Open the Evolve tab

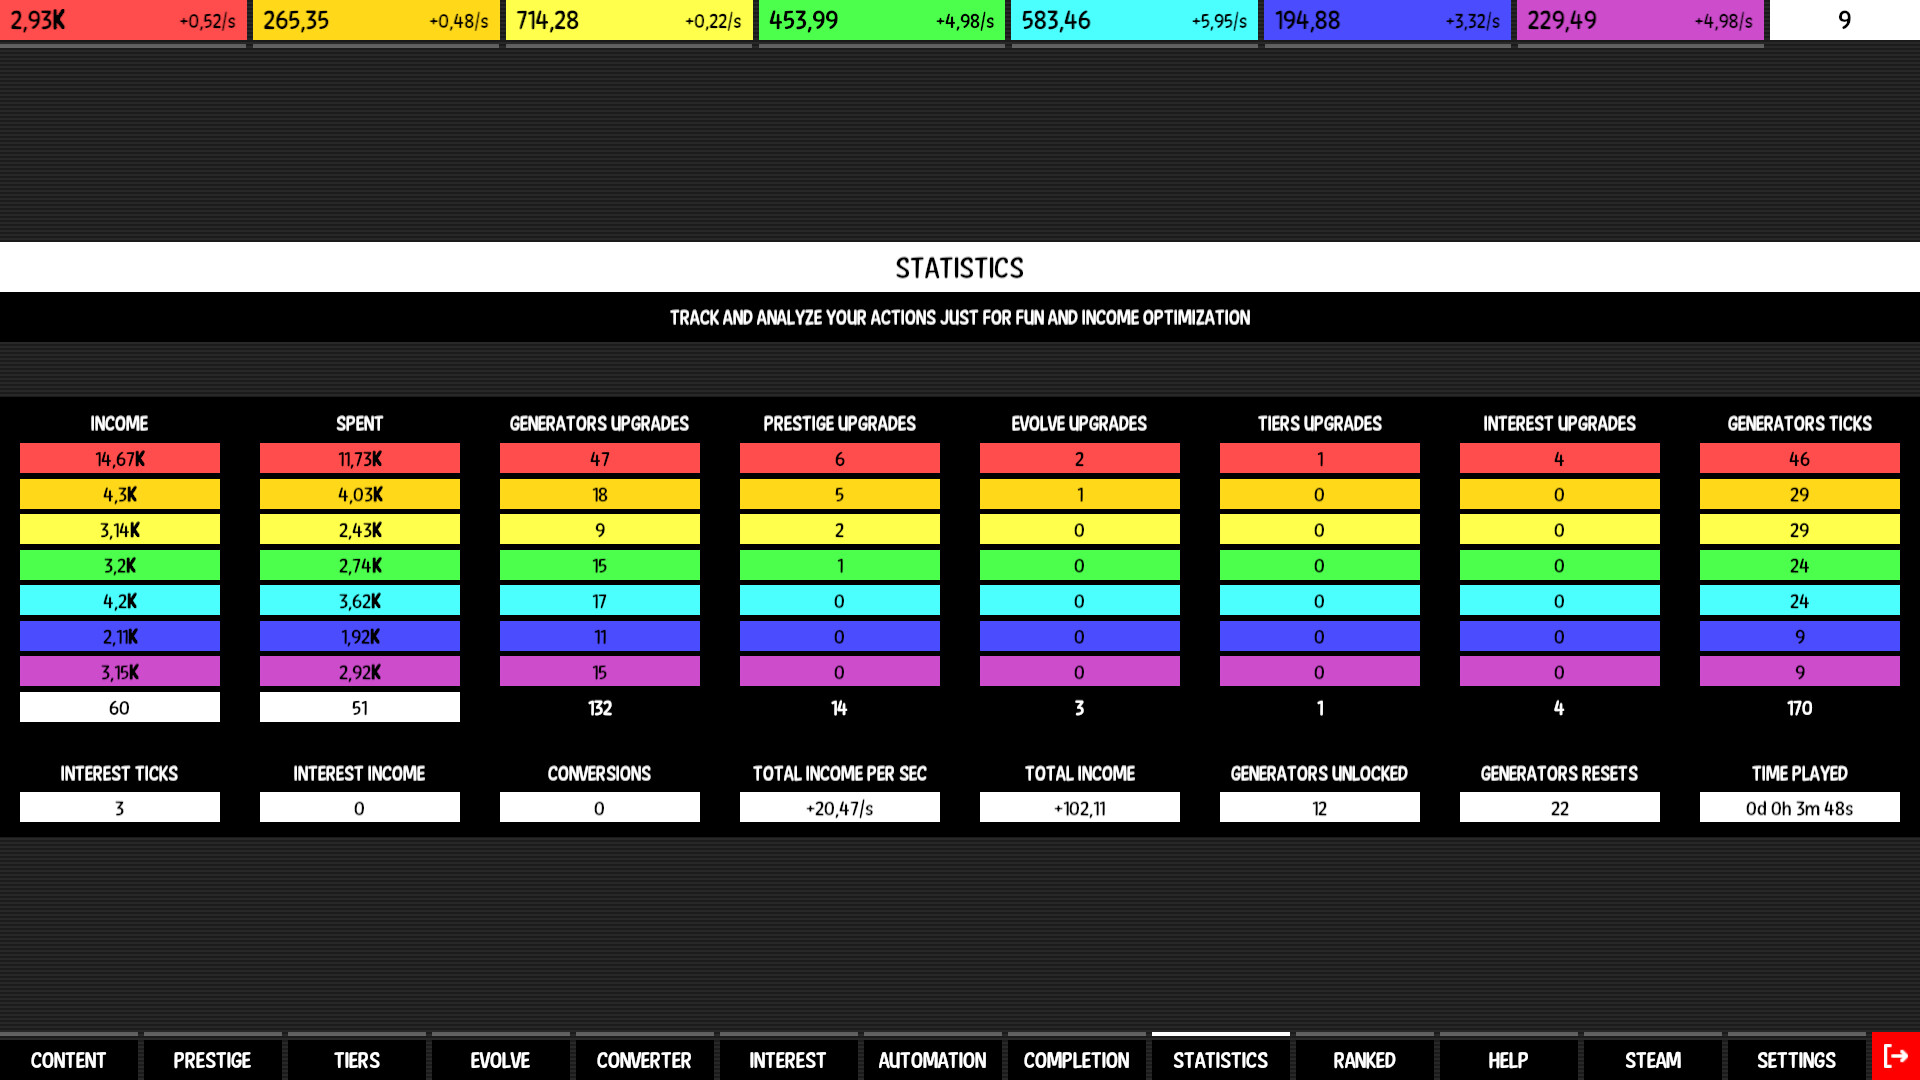[500, 1060]
